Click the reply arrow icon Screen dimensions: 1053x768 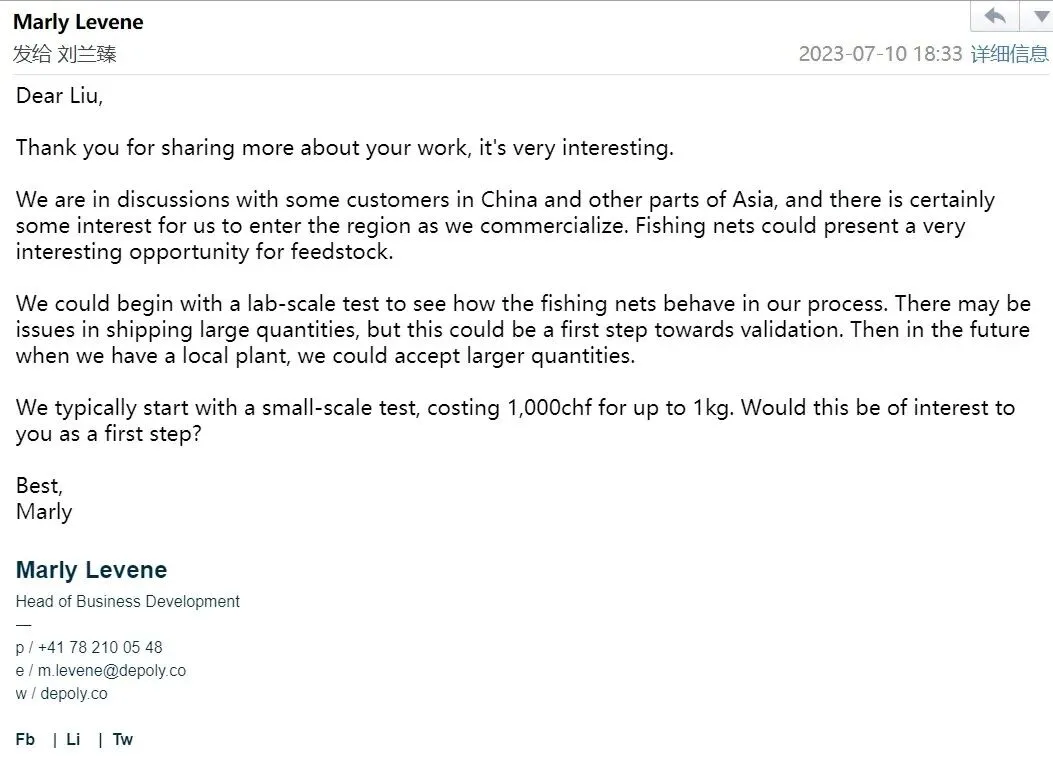(x=995, y=16)
